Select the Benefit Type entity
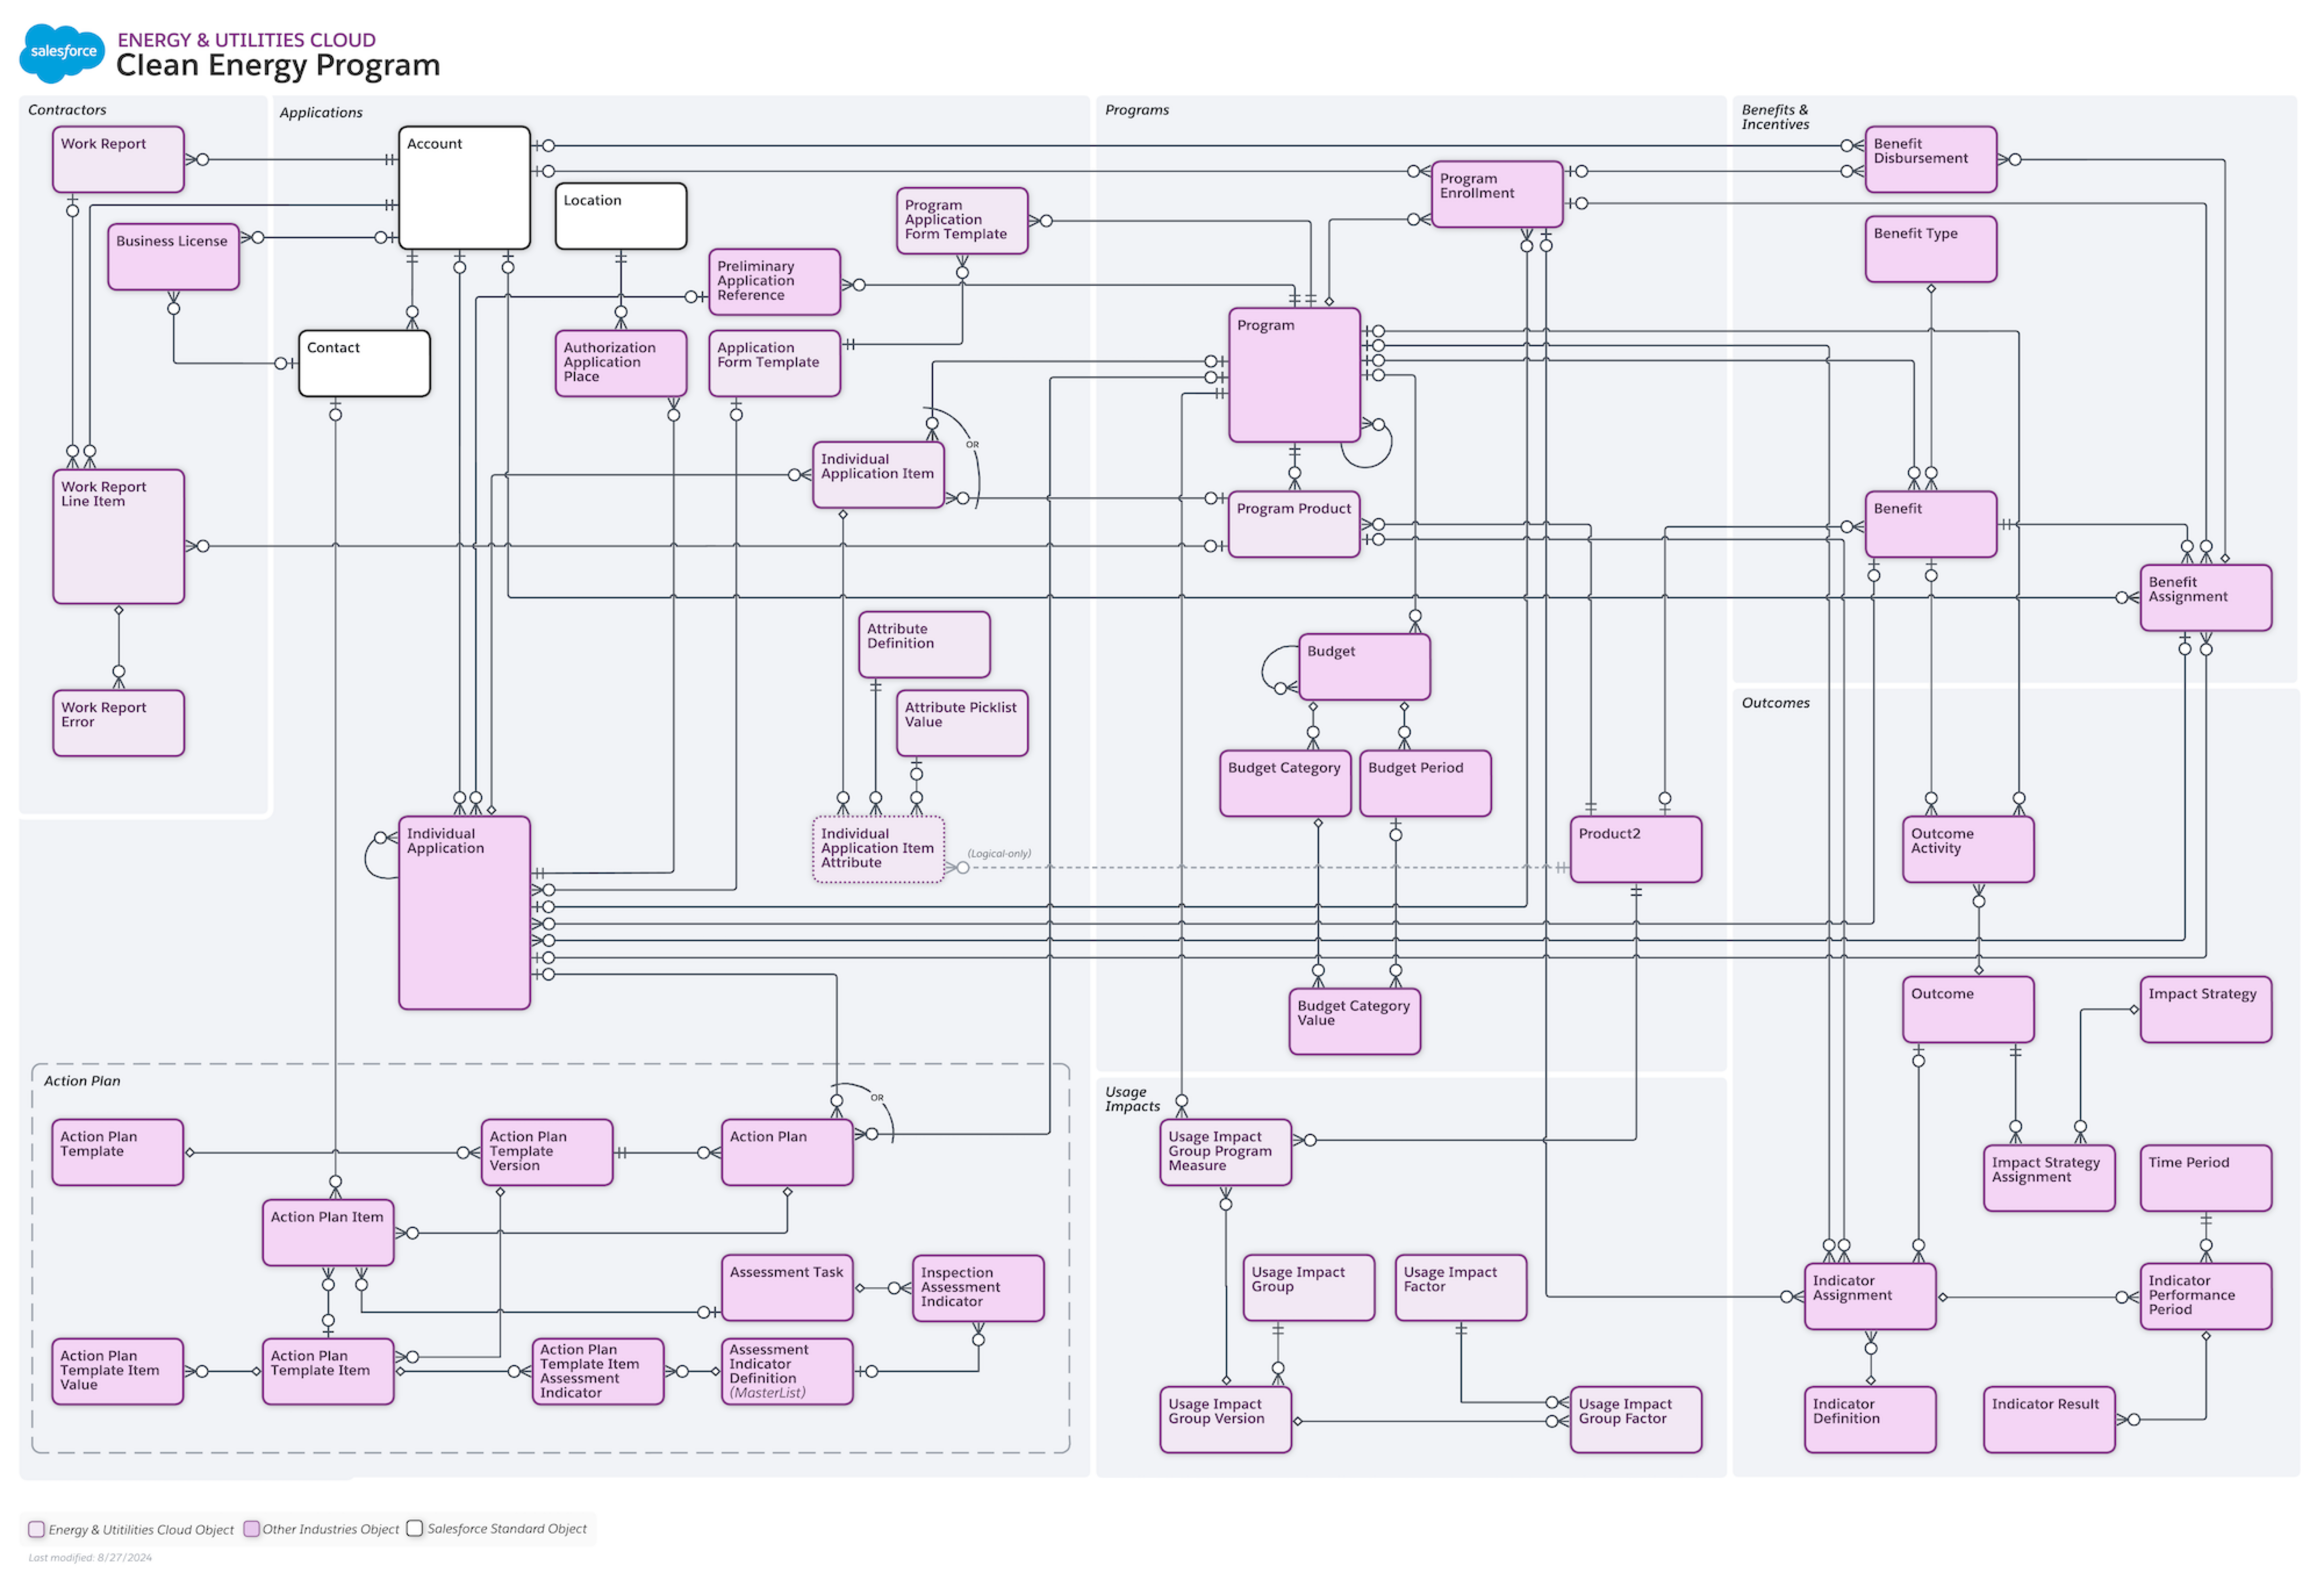 (1931, 249)
